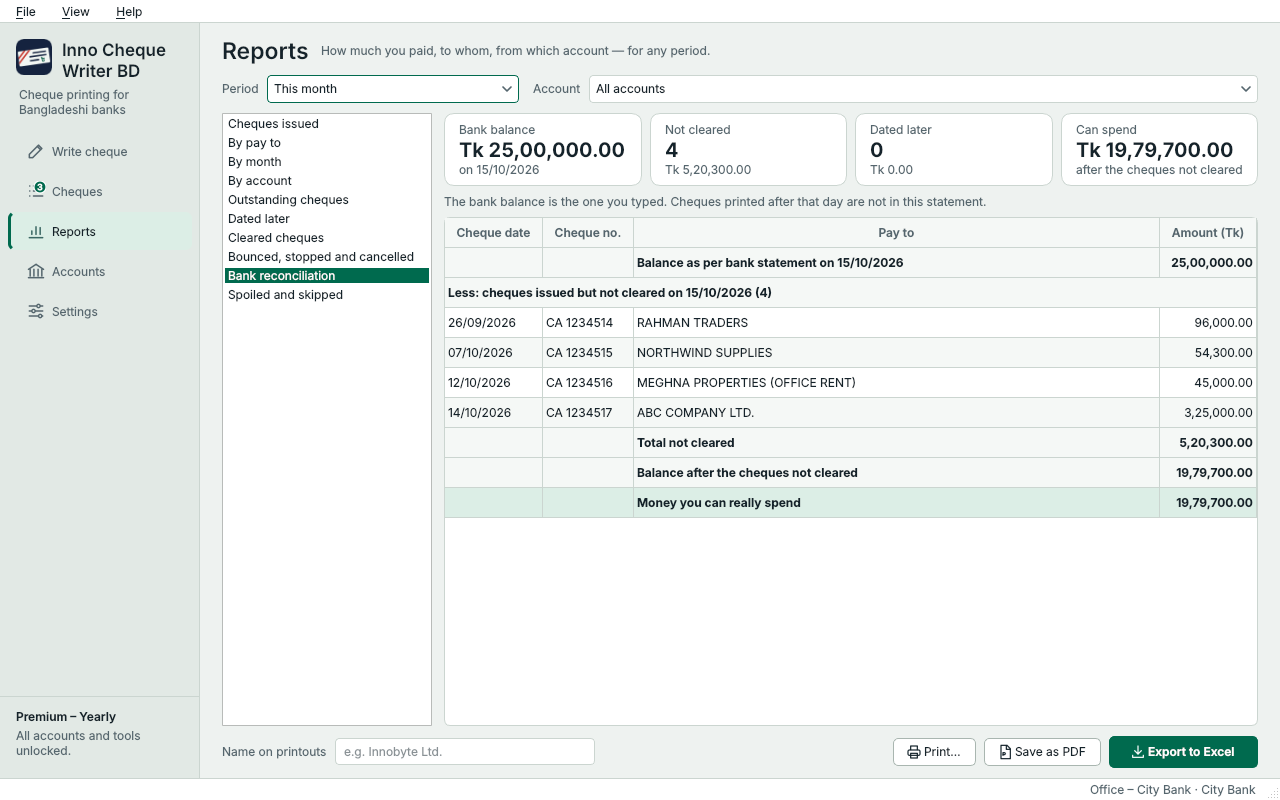Open the Period dropdown showing This month
The width and height of the screenshot is (1280, 800).
(393, 89)
